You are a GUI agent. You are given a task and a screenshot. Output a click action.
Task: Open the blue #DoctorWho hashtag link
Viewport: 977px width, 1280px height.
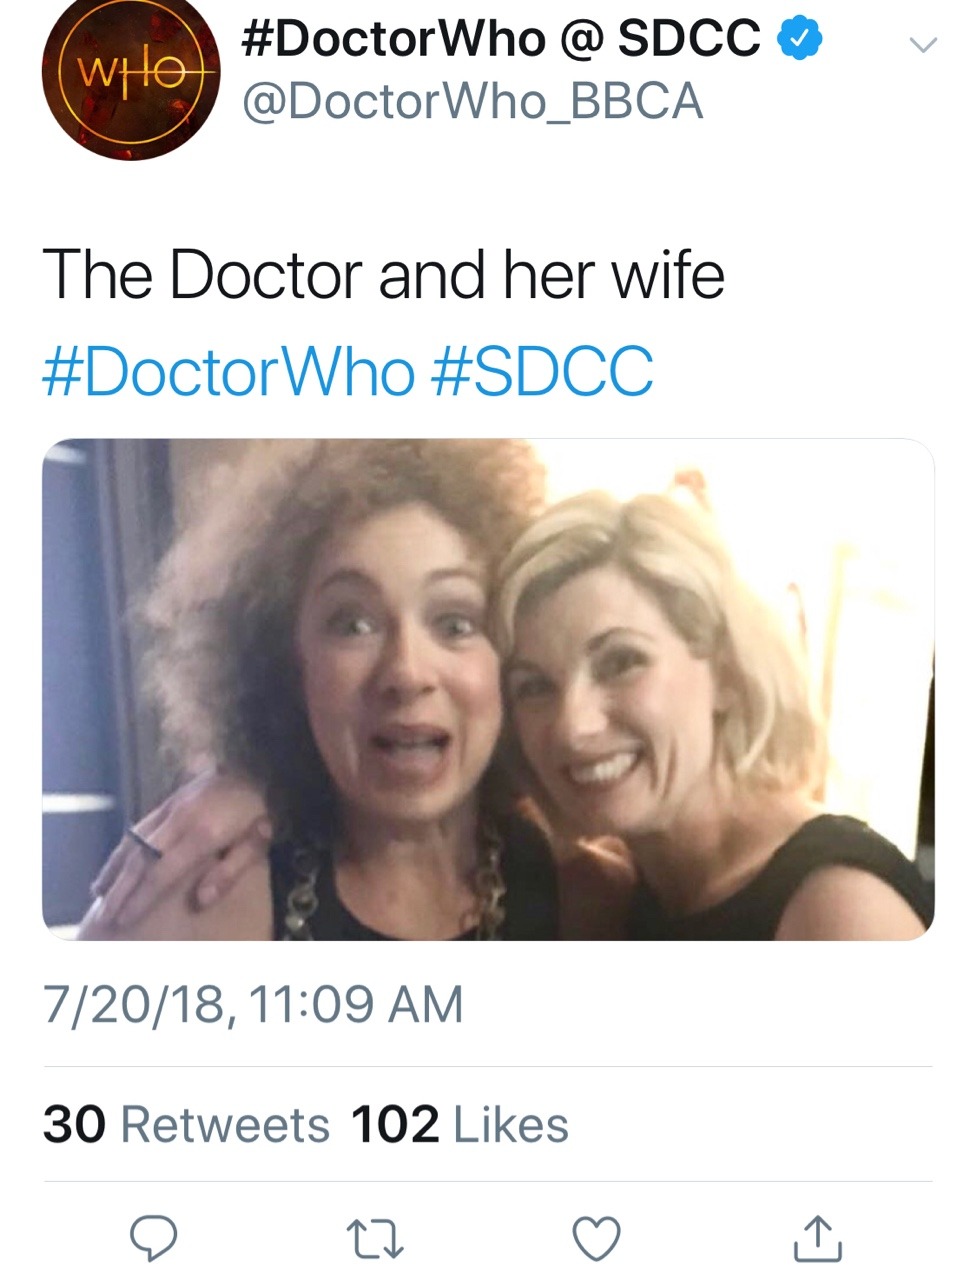[228, 372]
